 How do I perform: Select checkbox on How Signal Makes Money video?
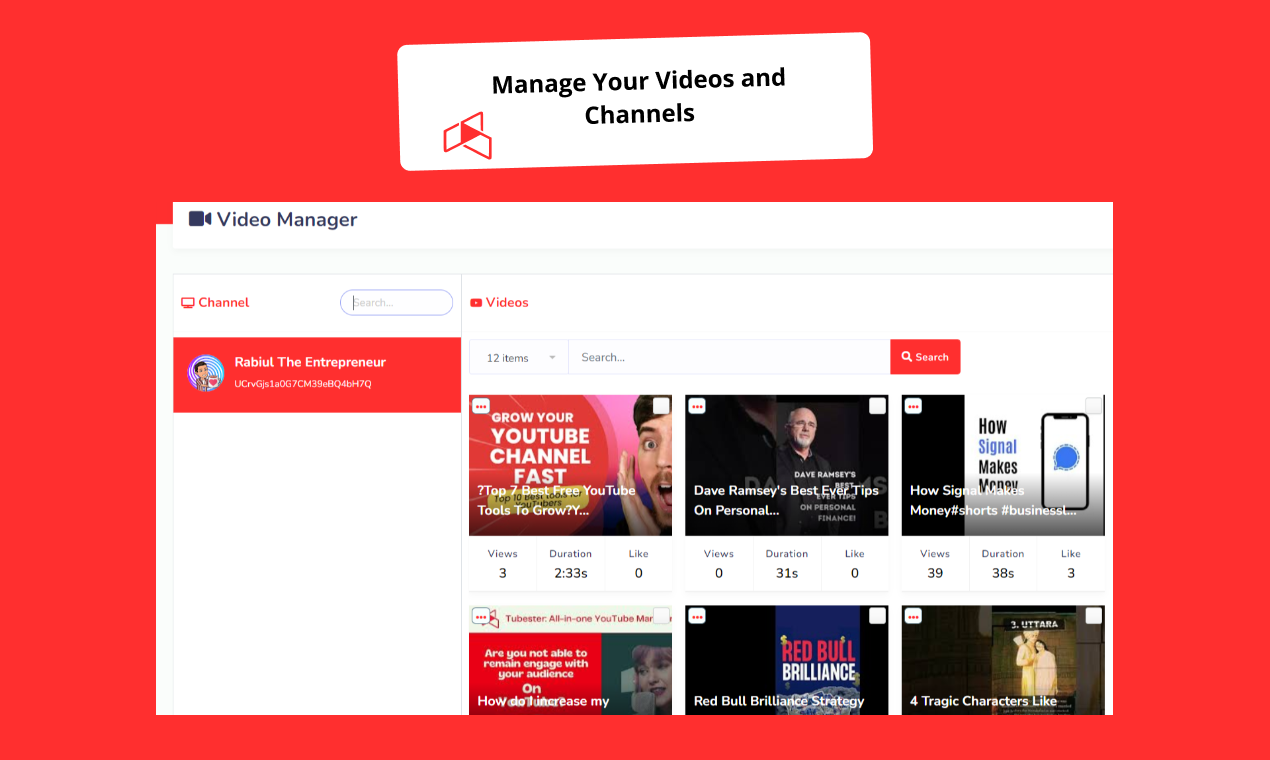pos(1094,406)
